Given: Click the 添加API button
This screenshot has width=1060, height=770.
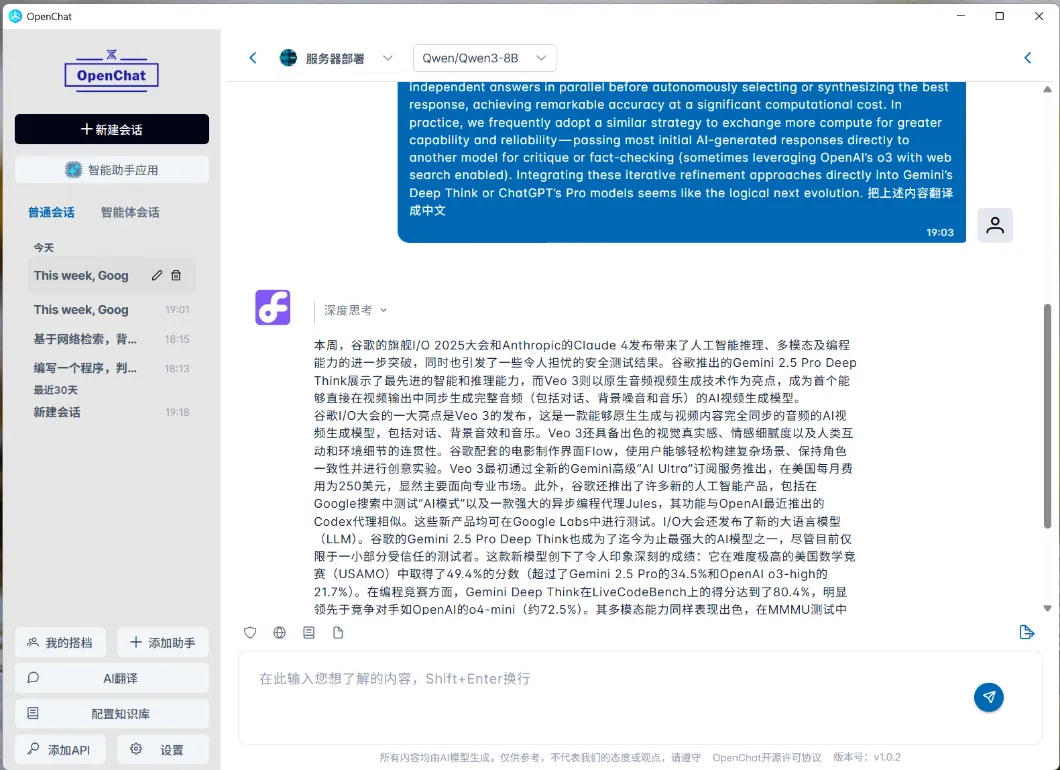Looking at the screenshot, I should click(60, 750).
